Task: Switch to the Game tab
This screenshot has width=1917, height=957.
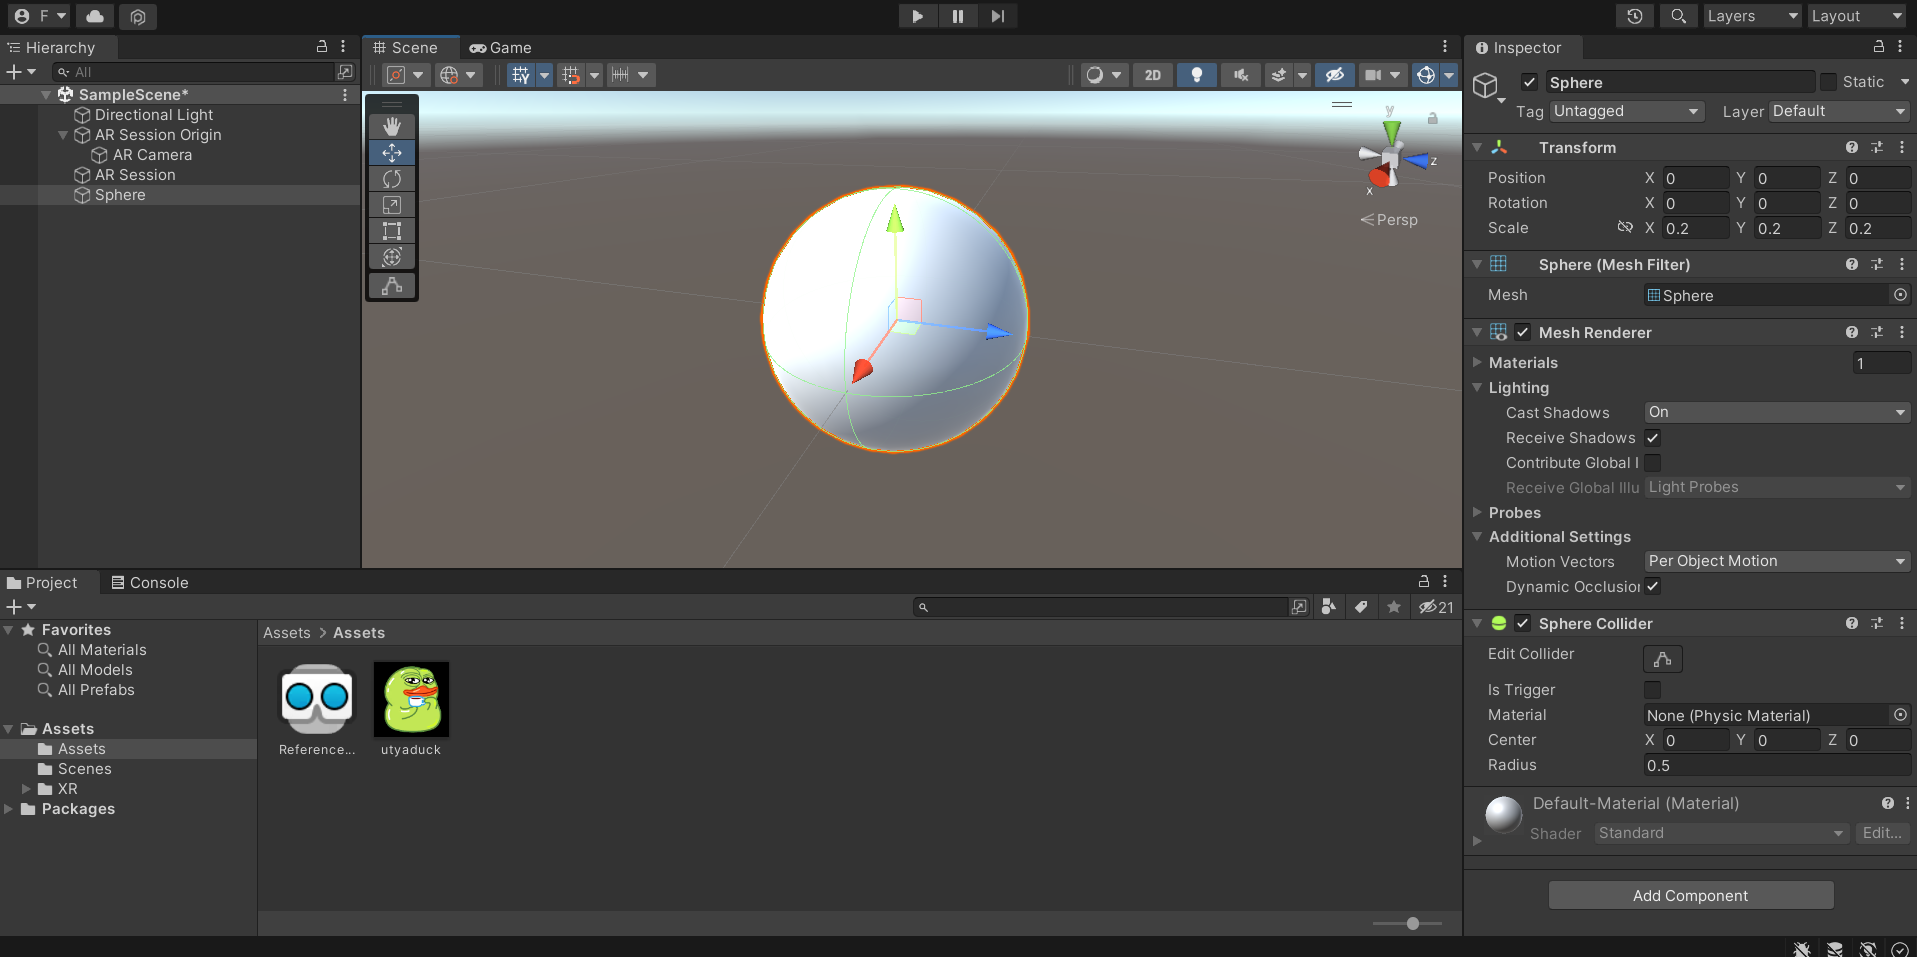Action: pyautogui.click(x=500, y=48)
